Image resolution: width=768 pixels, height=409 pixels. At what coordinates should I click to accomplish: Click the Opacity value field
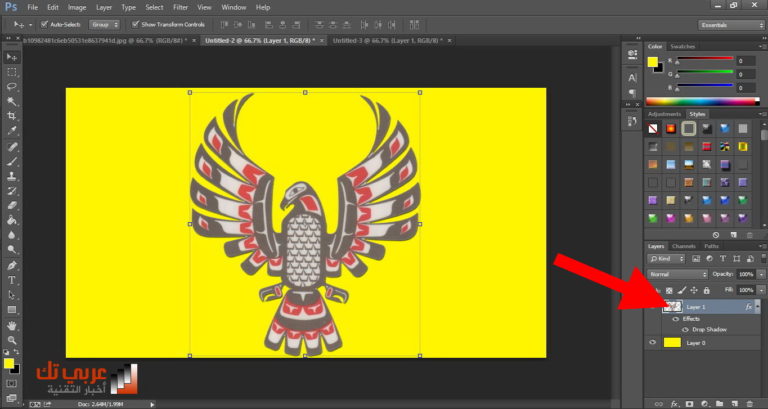coord(745,274)
